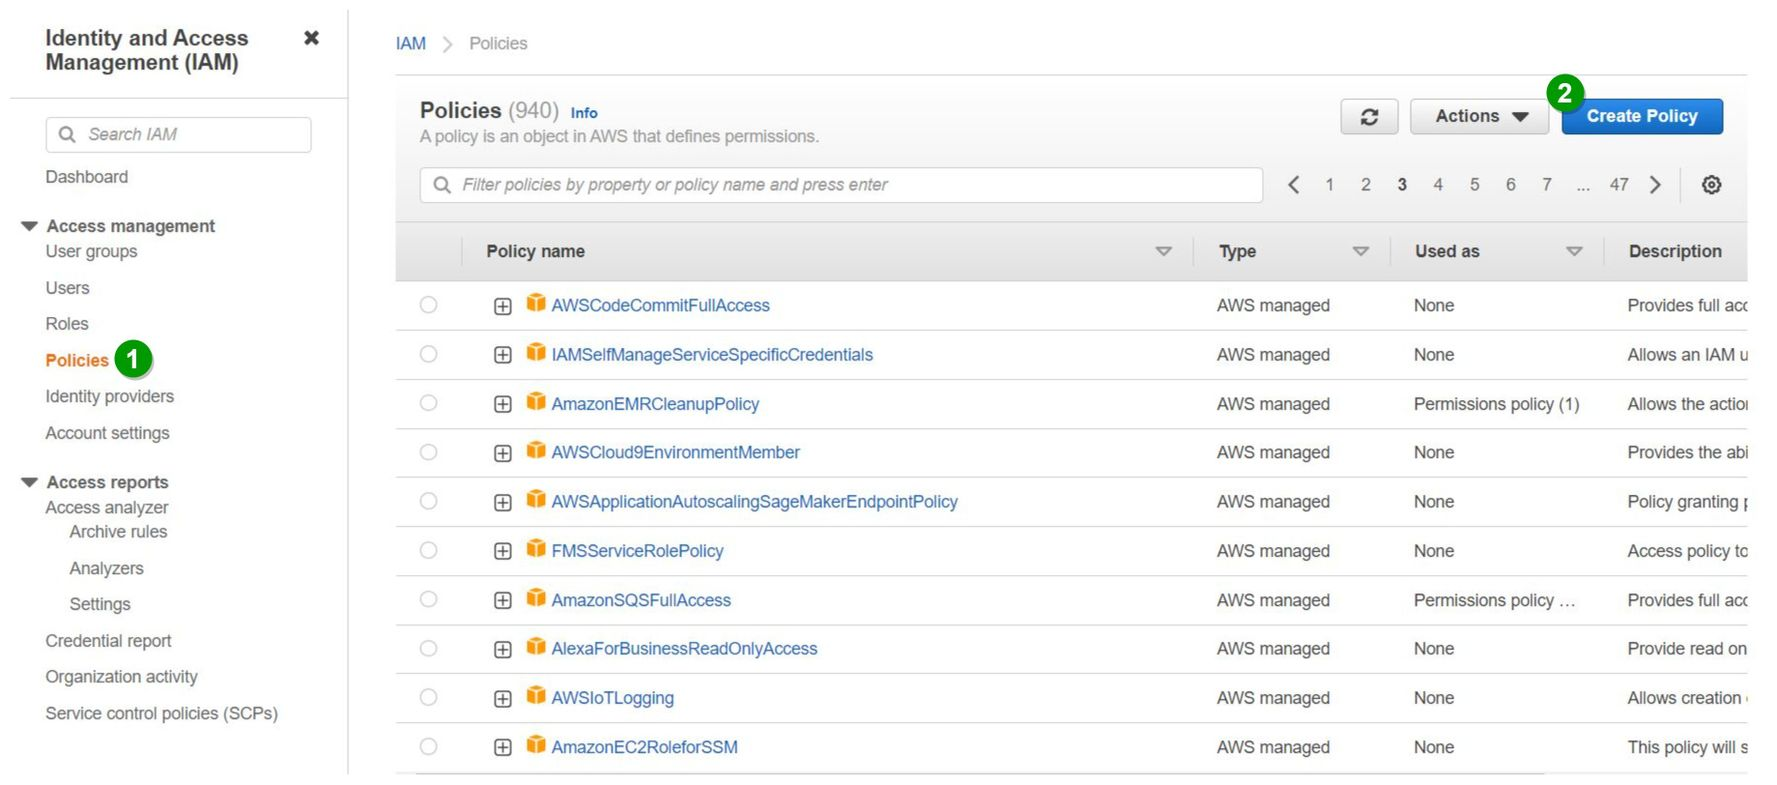Select the AWSCodeCommitFullAccess radio button
1777x785 pixels.
428,305
